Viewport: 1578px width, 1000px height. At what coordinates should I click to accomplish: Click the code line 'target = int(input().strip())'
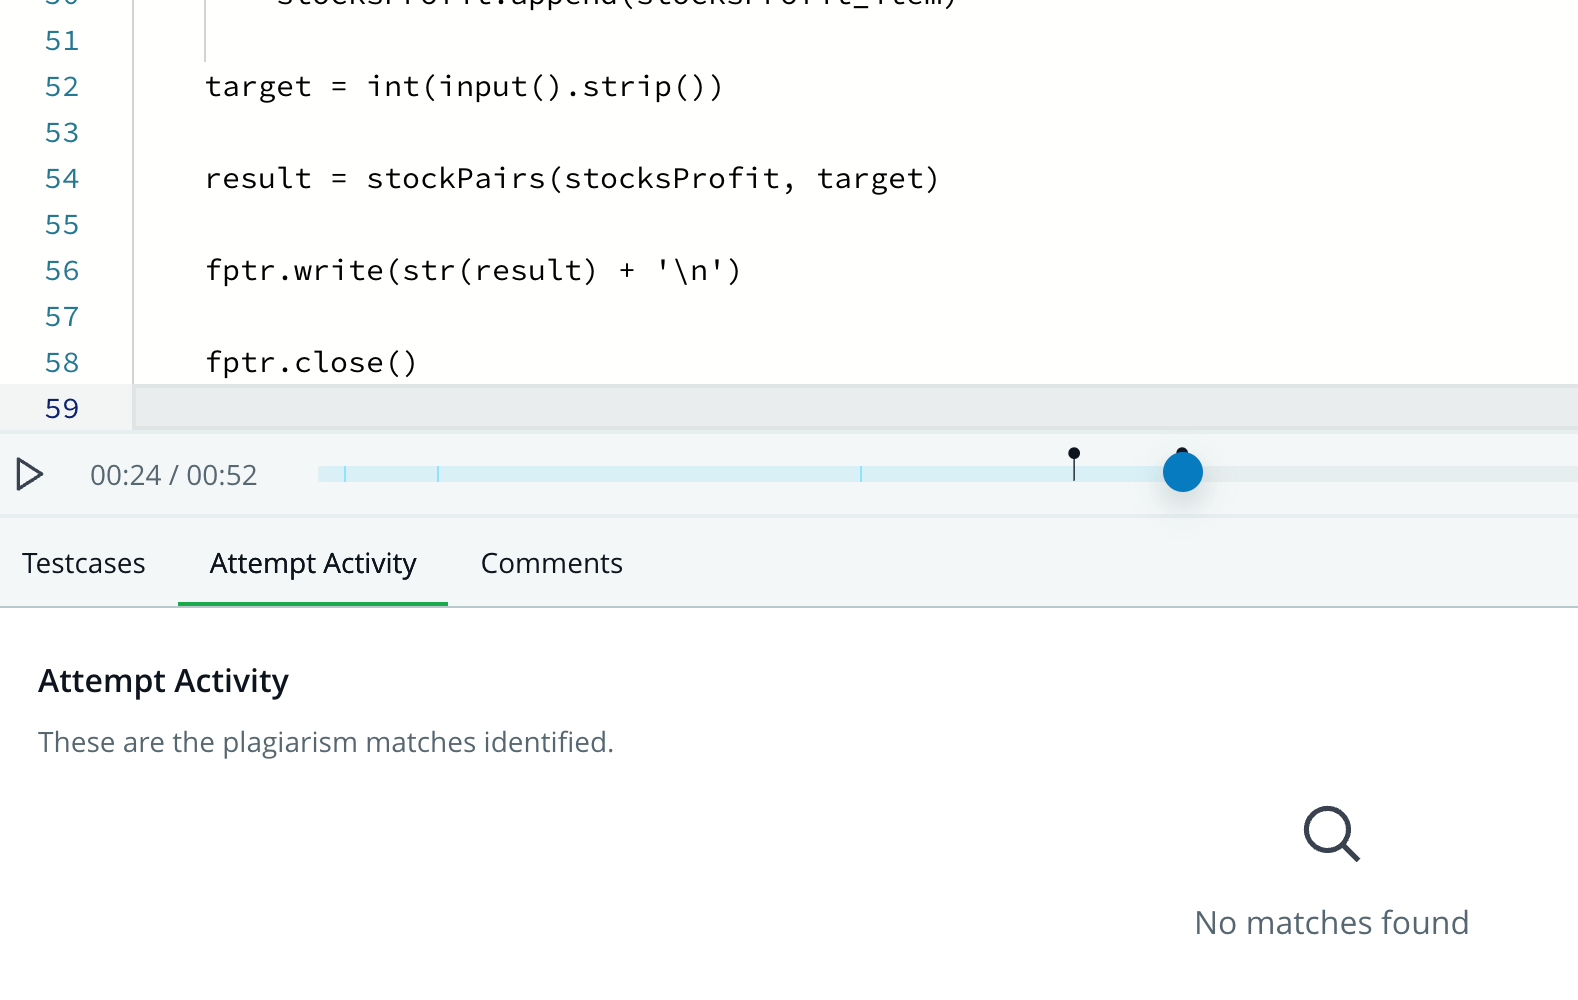(x=464, y=87)
